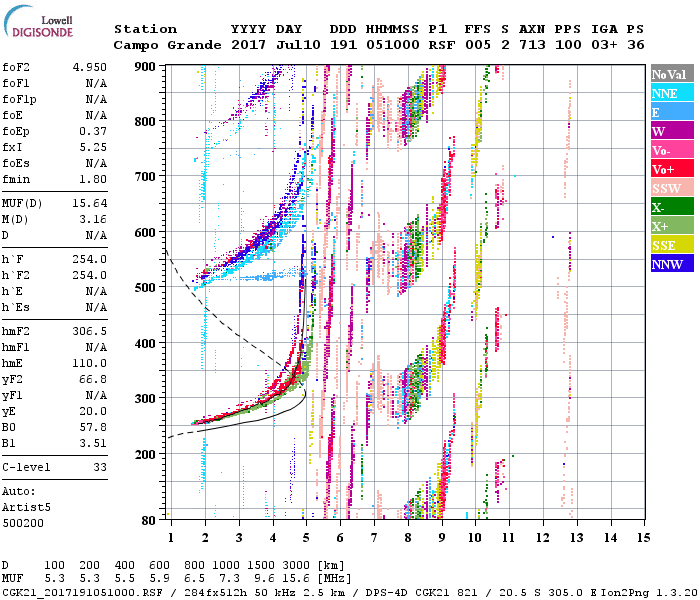Click the fxI value 5.25
Viewport: 700px width, 600px height.
pos(93,148)
